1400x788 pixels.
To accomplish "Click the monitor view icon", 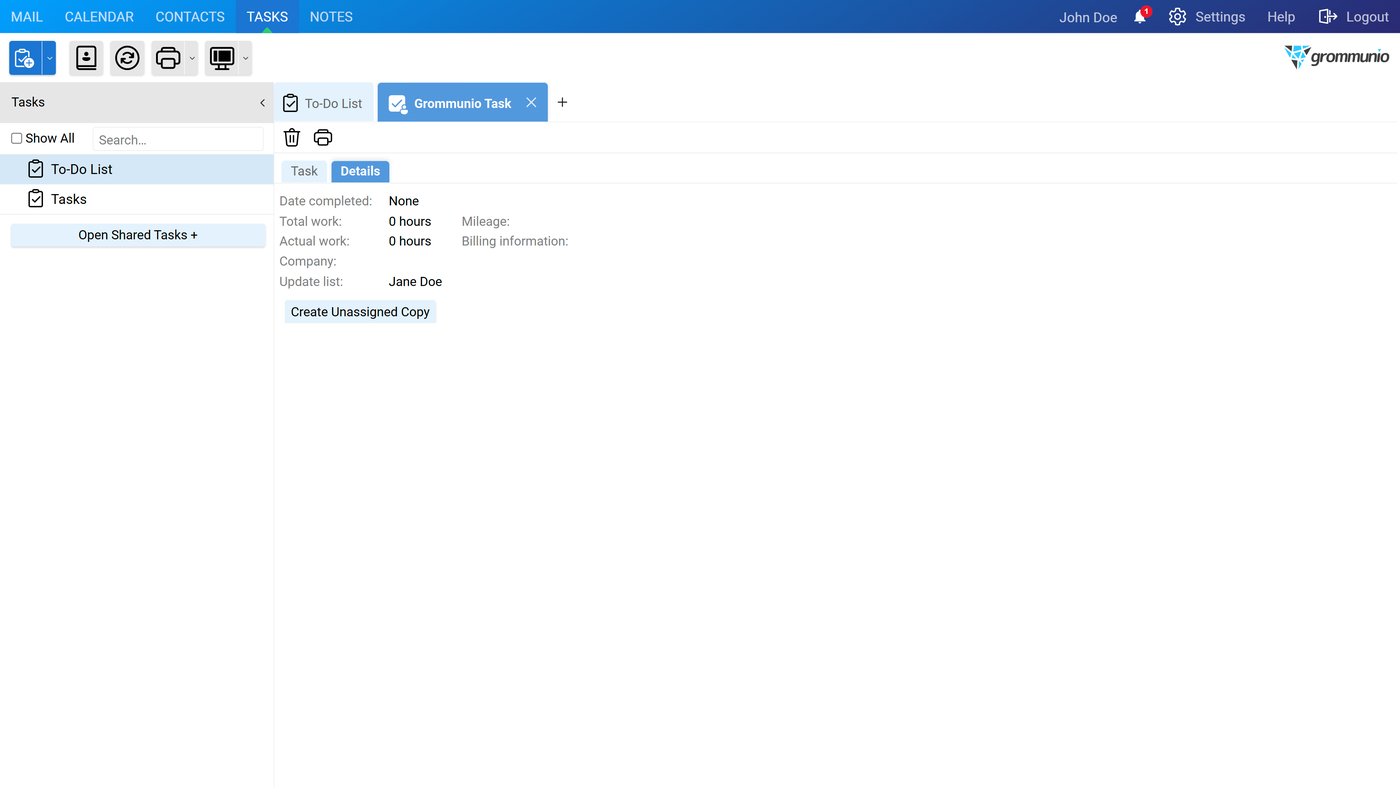I will (222, 58).
